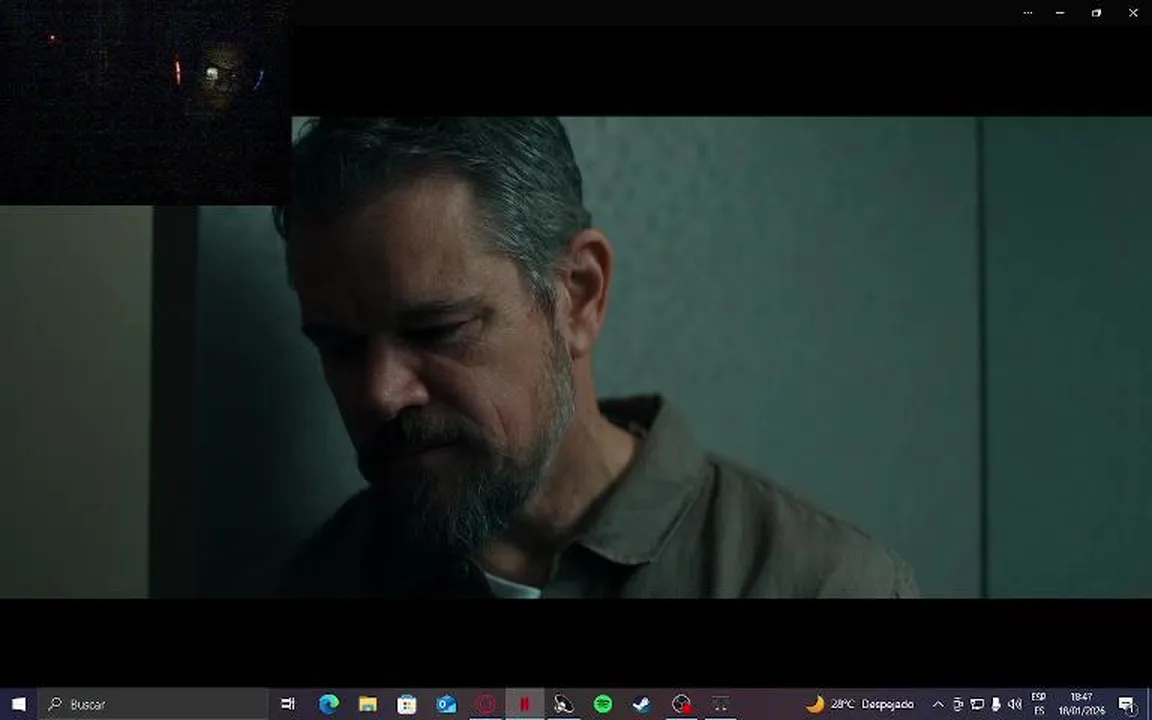This screenshot has width=1152, height=720.
Task: Open network settings from the tray icon
Action: point(976,704)
